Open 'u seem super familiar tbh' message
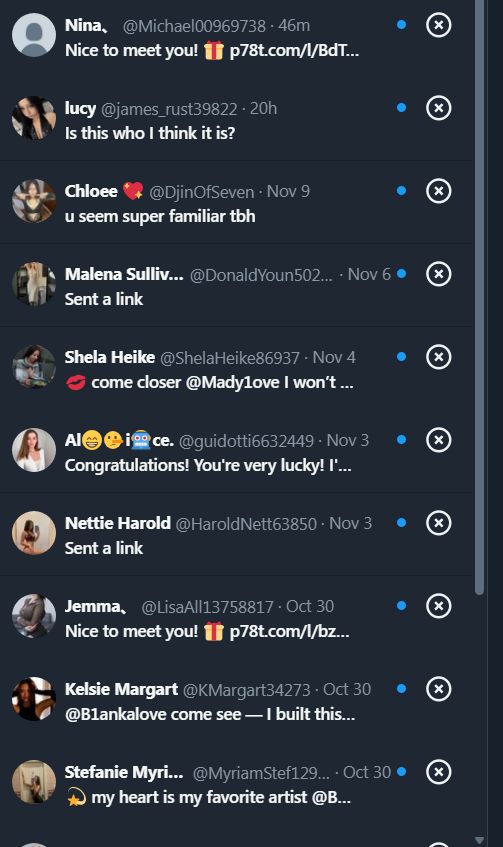 point(160,216)
